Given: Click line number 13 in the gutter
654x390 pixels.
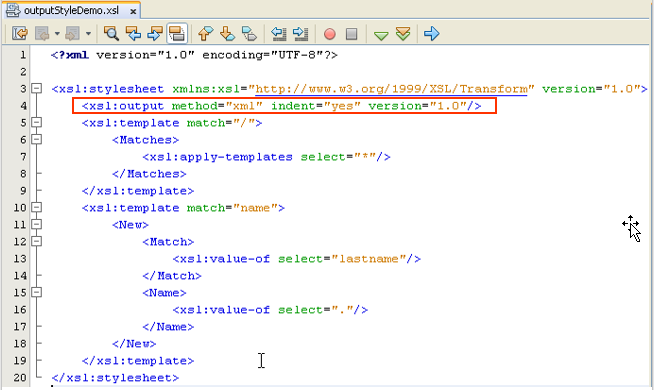Looking at the screenshot, I should tap(20, 259).
